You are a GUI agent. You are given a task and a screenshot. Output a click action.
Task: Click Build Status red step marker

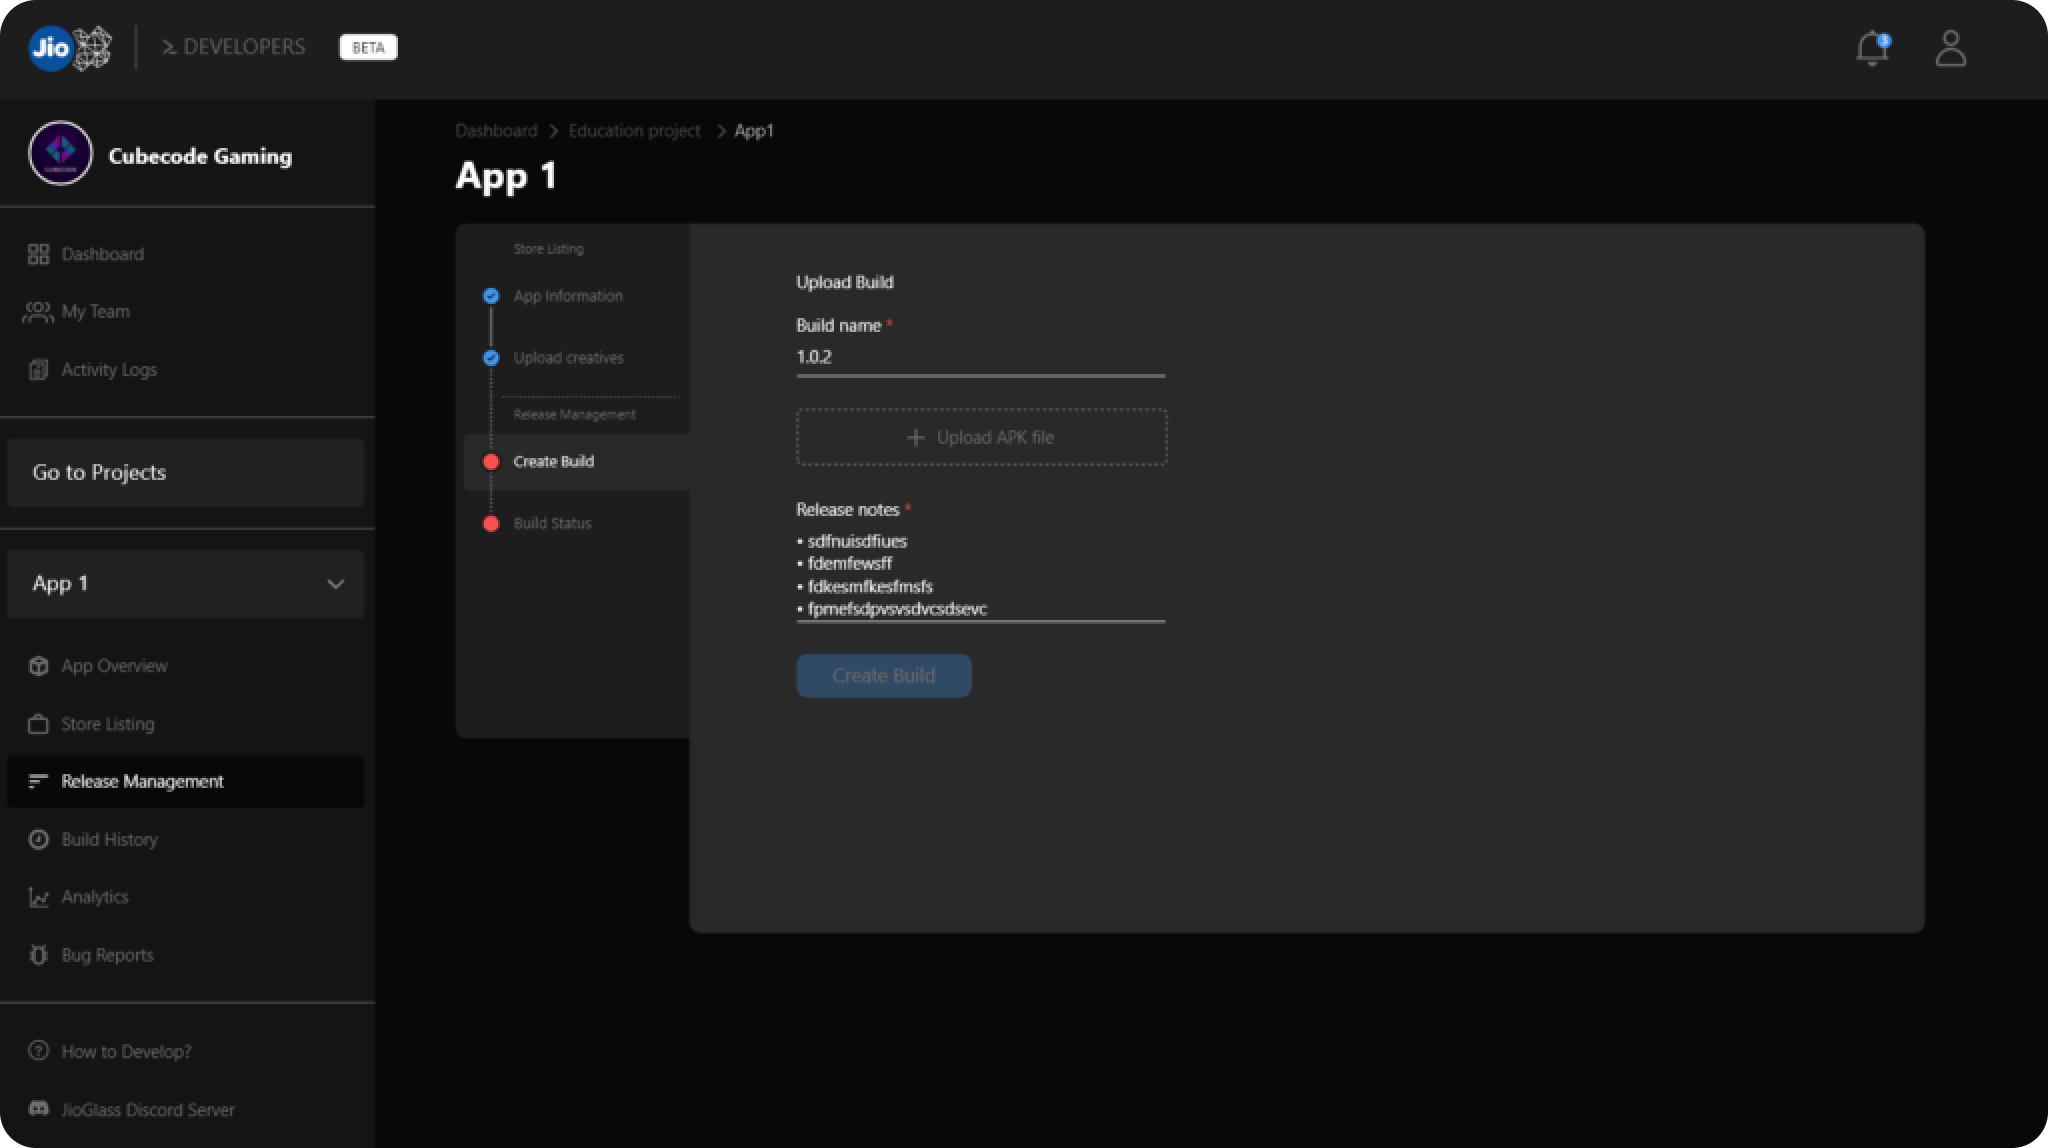tap(490, 524)
